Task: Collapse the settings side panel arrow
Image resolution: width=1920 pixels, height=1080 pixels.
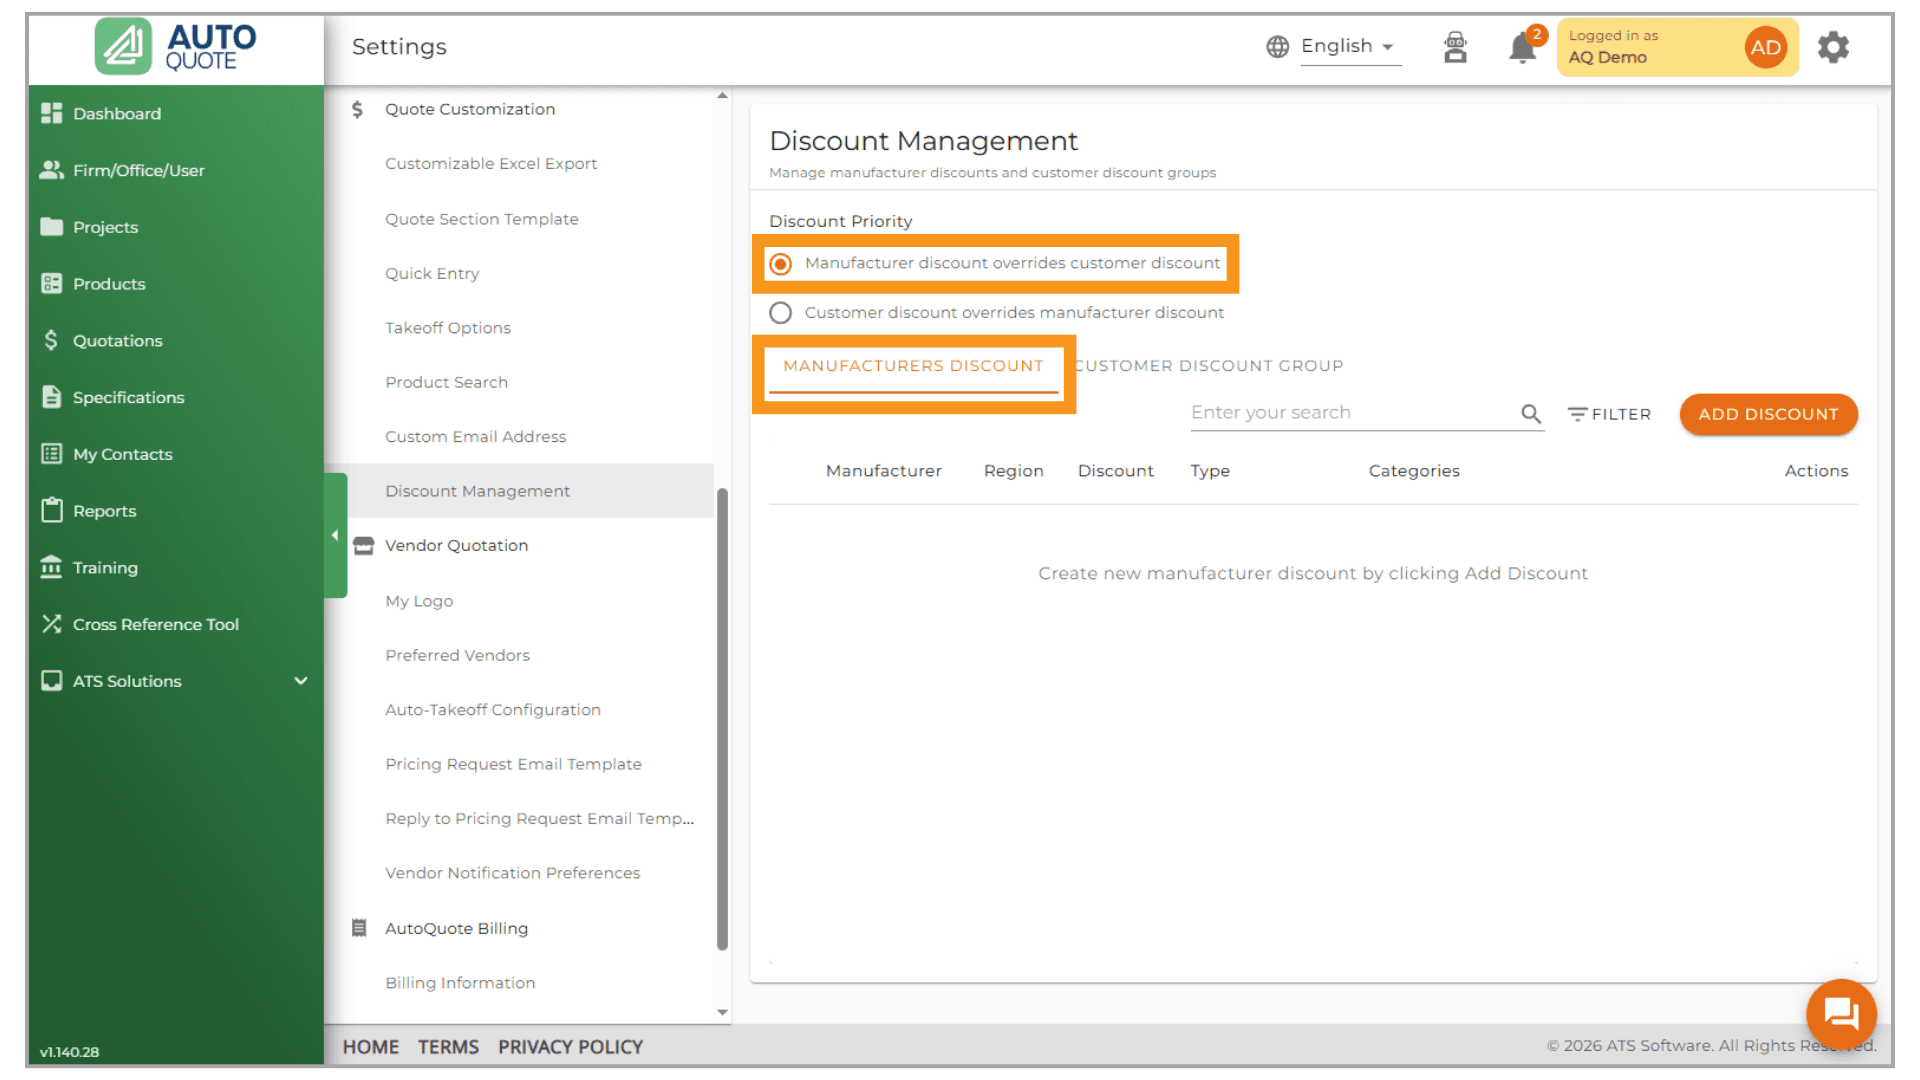Action: (335, 535)
